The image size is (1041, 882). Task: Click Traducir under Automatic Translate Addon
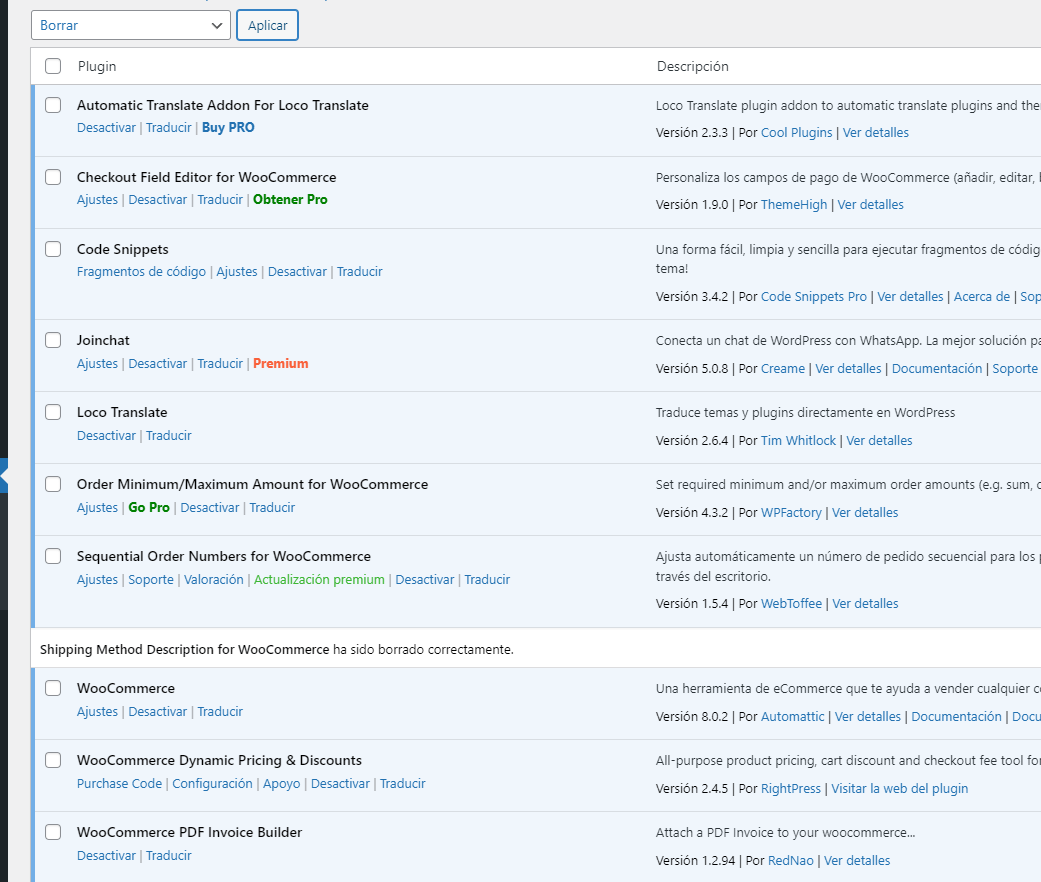(x=169, y=127)
